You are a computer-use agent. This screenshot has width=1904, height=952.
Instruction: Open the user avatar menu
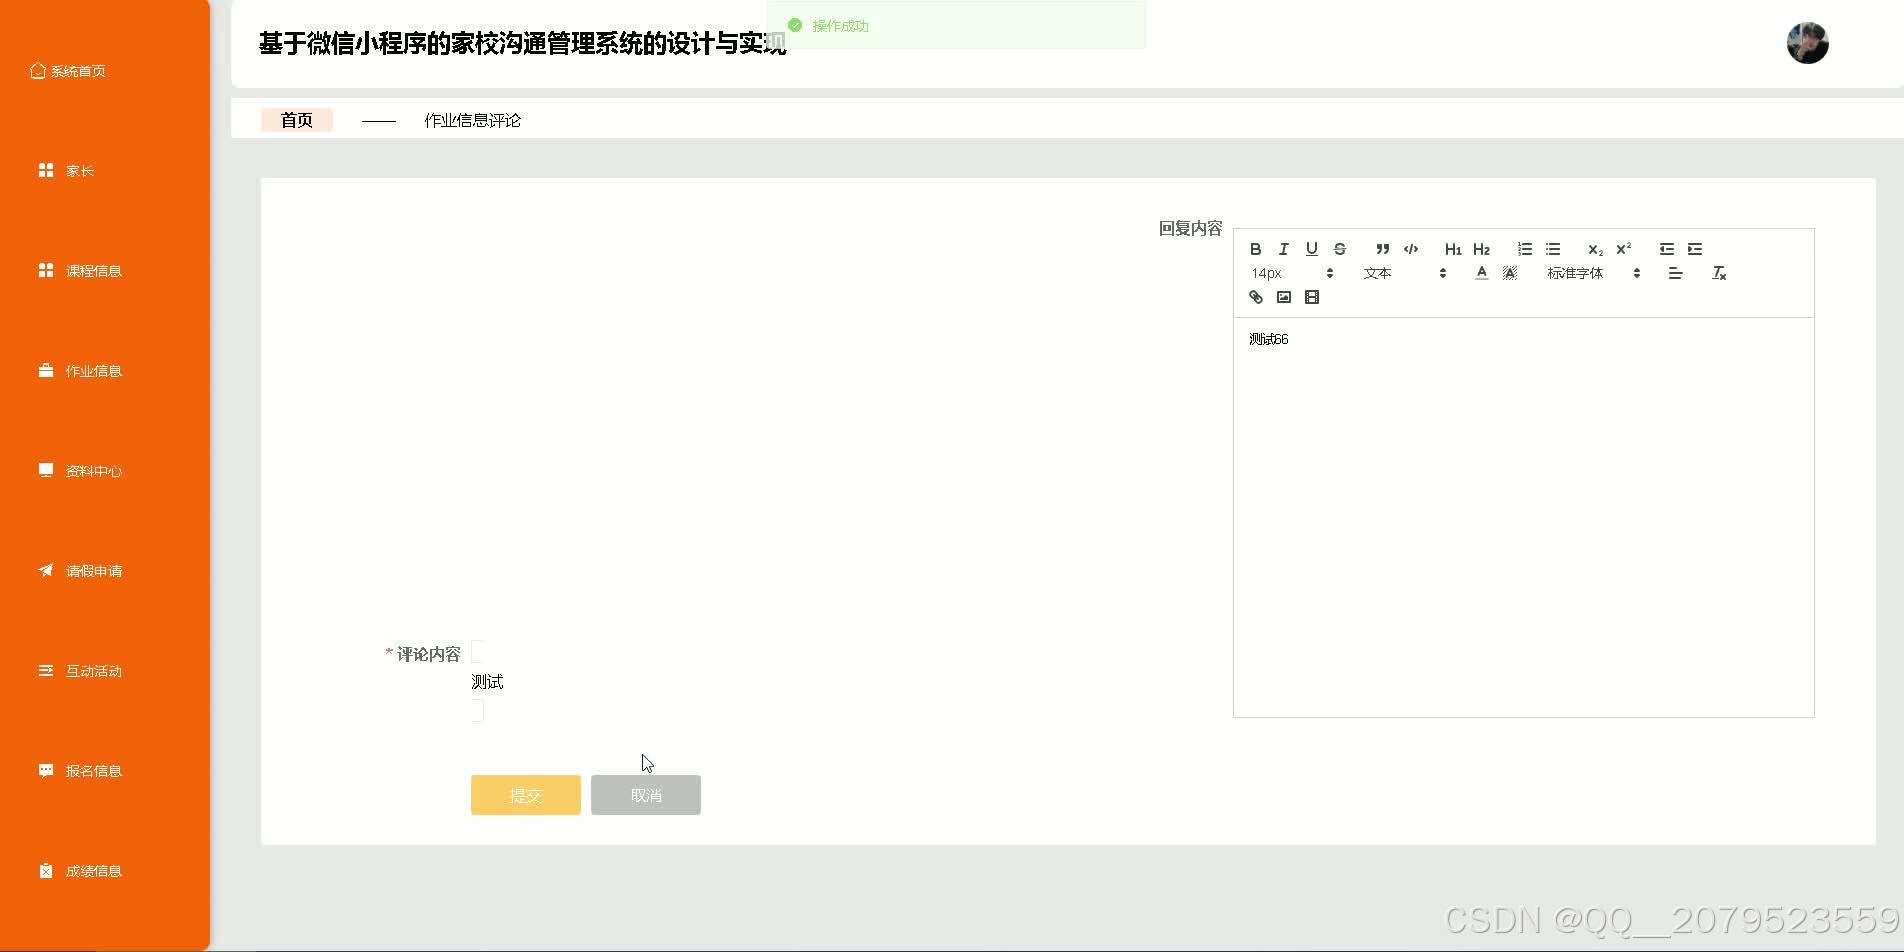click(x=1808, y=43)
